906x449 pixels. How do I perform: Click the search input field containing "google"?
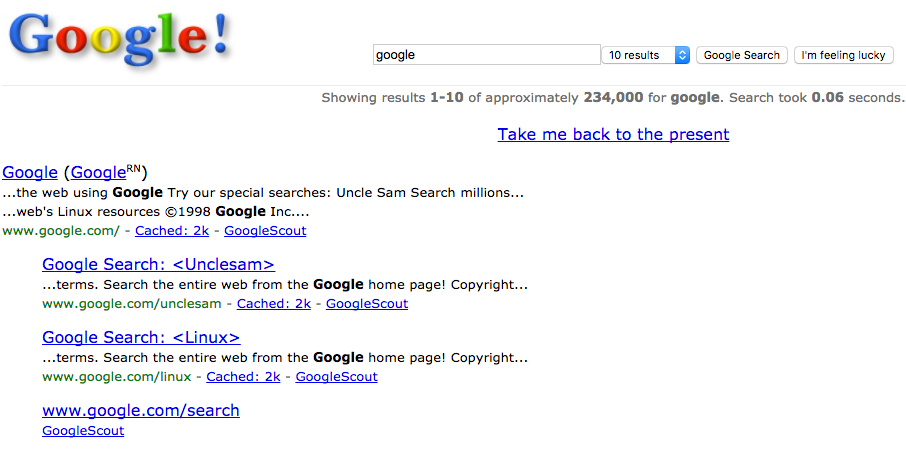tap(486, 55)
